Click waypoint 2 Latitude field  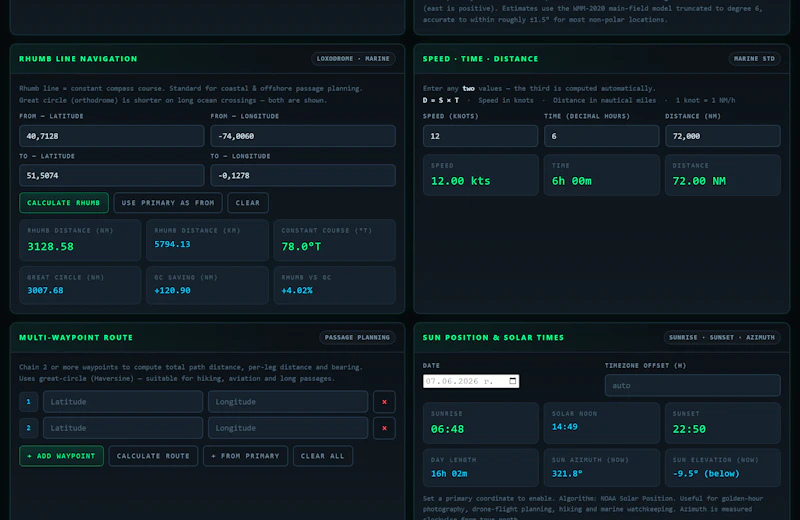[123, 428]
